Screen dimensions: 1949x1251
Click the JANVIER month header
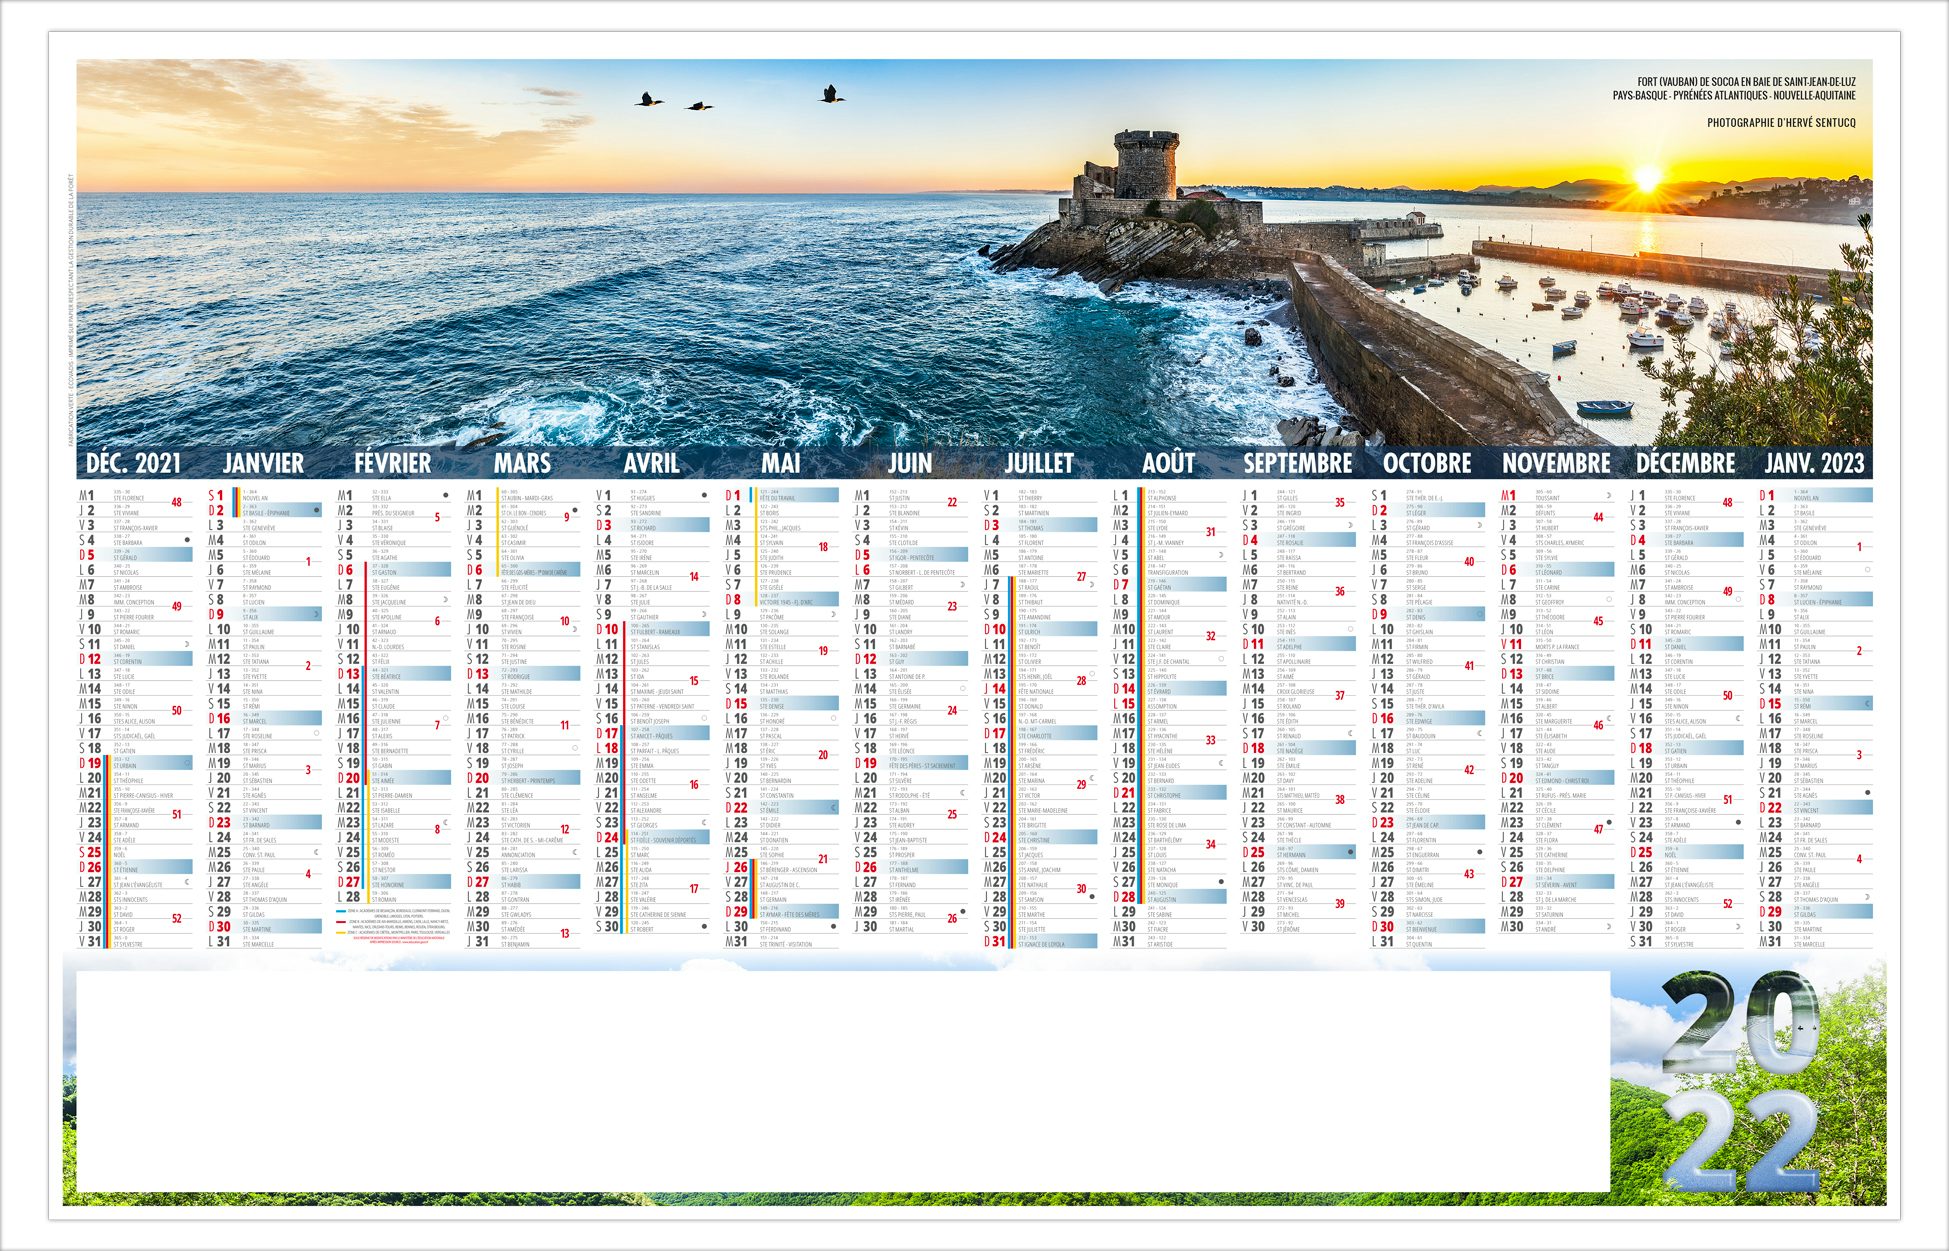tap(263, 463)
